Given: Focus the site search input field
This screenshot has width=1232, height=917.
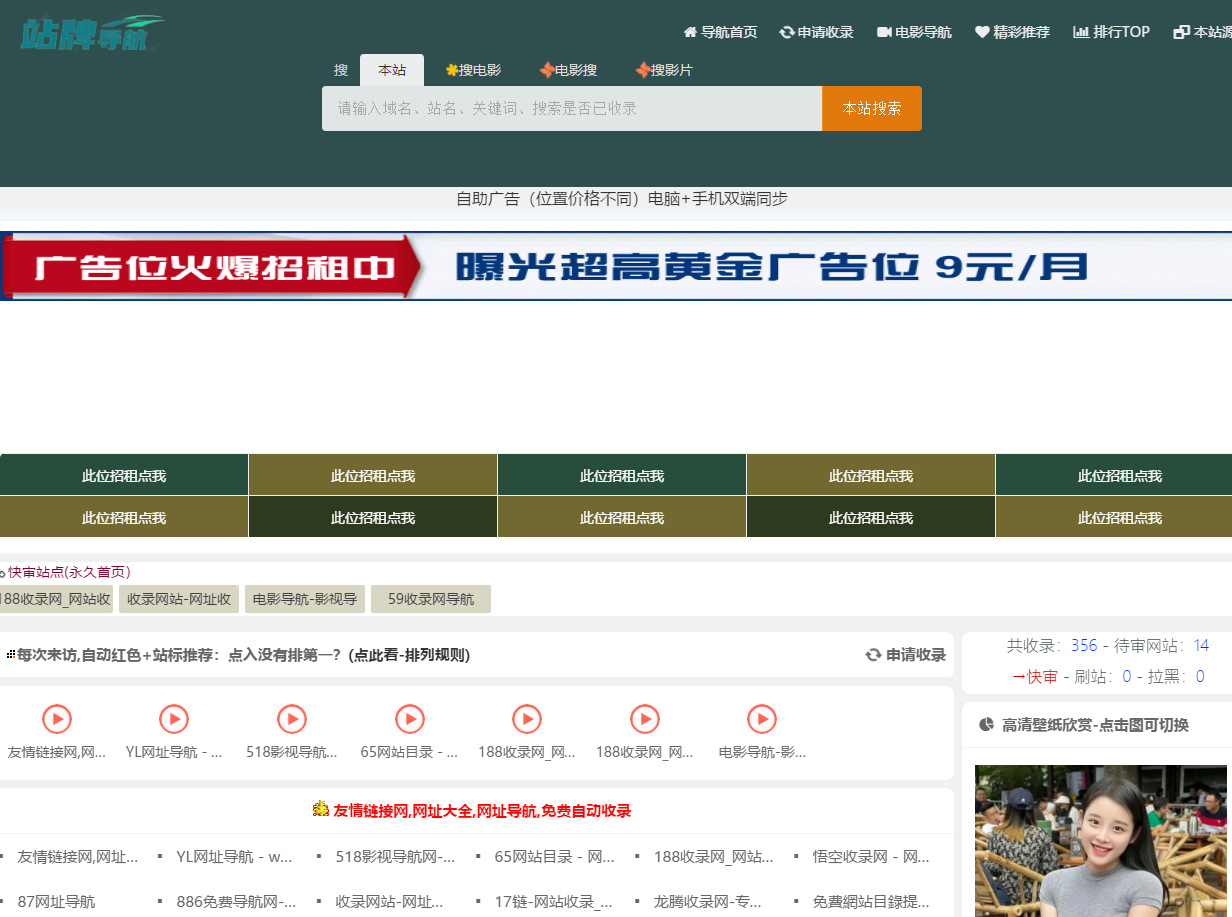Looking at the screenshot, I should (571, 108).
